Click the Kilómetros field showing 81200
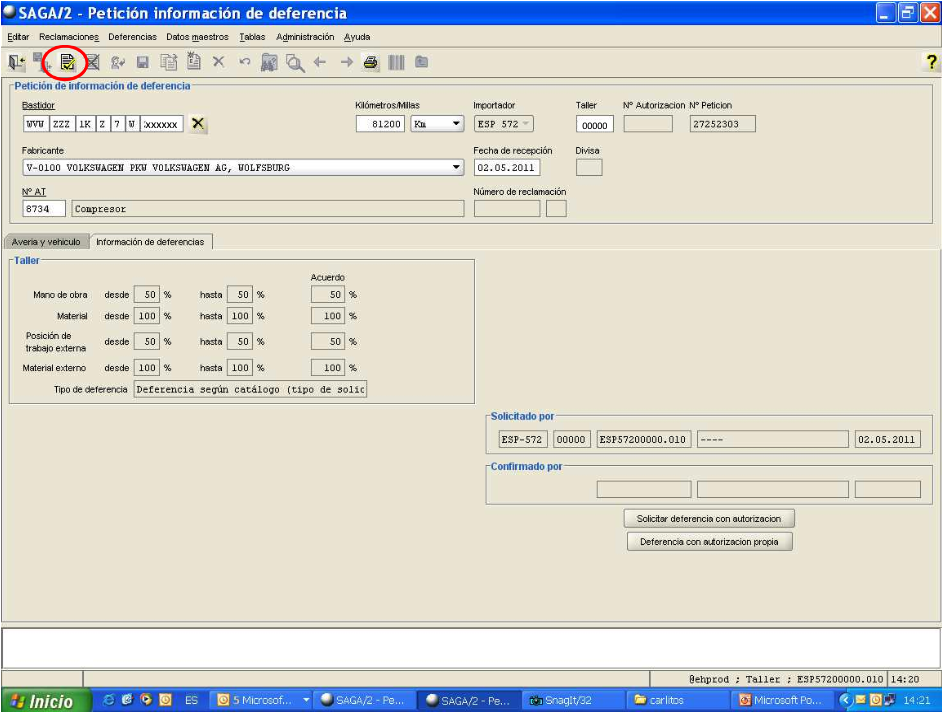This screenshot has height=713, width=943. (380, 124)
